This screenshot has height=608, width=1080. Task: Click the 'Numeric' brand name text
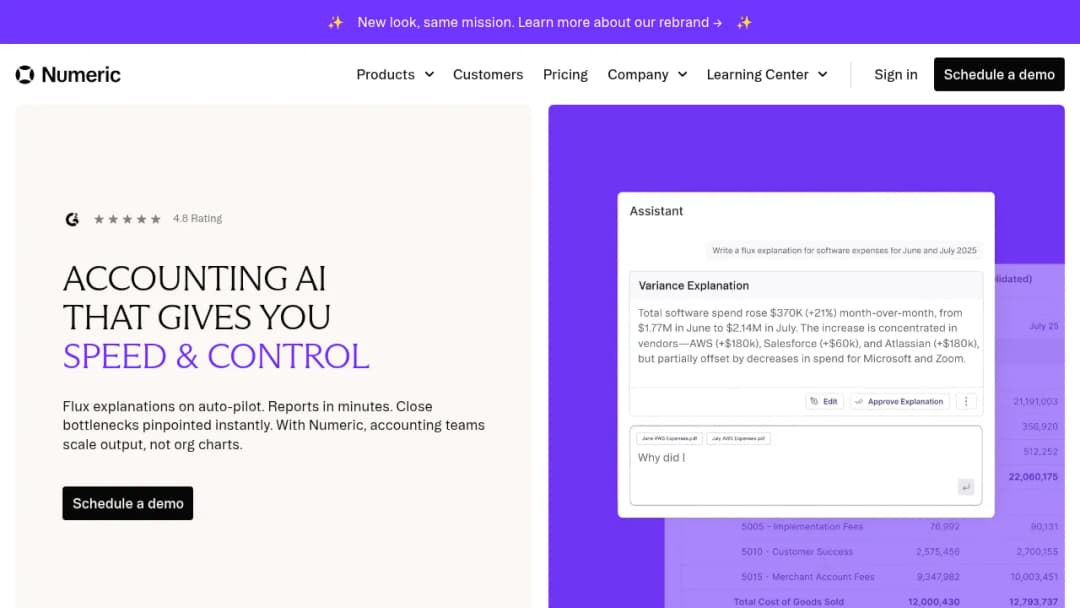click(81, 74)
